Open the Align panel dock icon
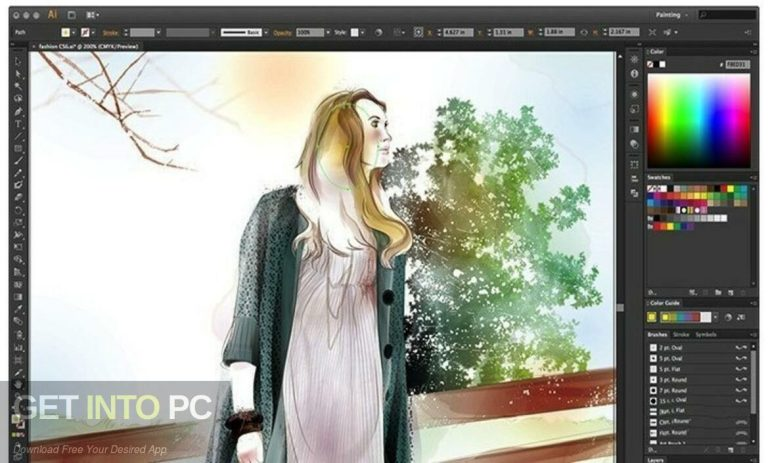This screenshot has height=463, width=768. pyautogui.click(x=634, y=178)
